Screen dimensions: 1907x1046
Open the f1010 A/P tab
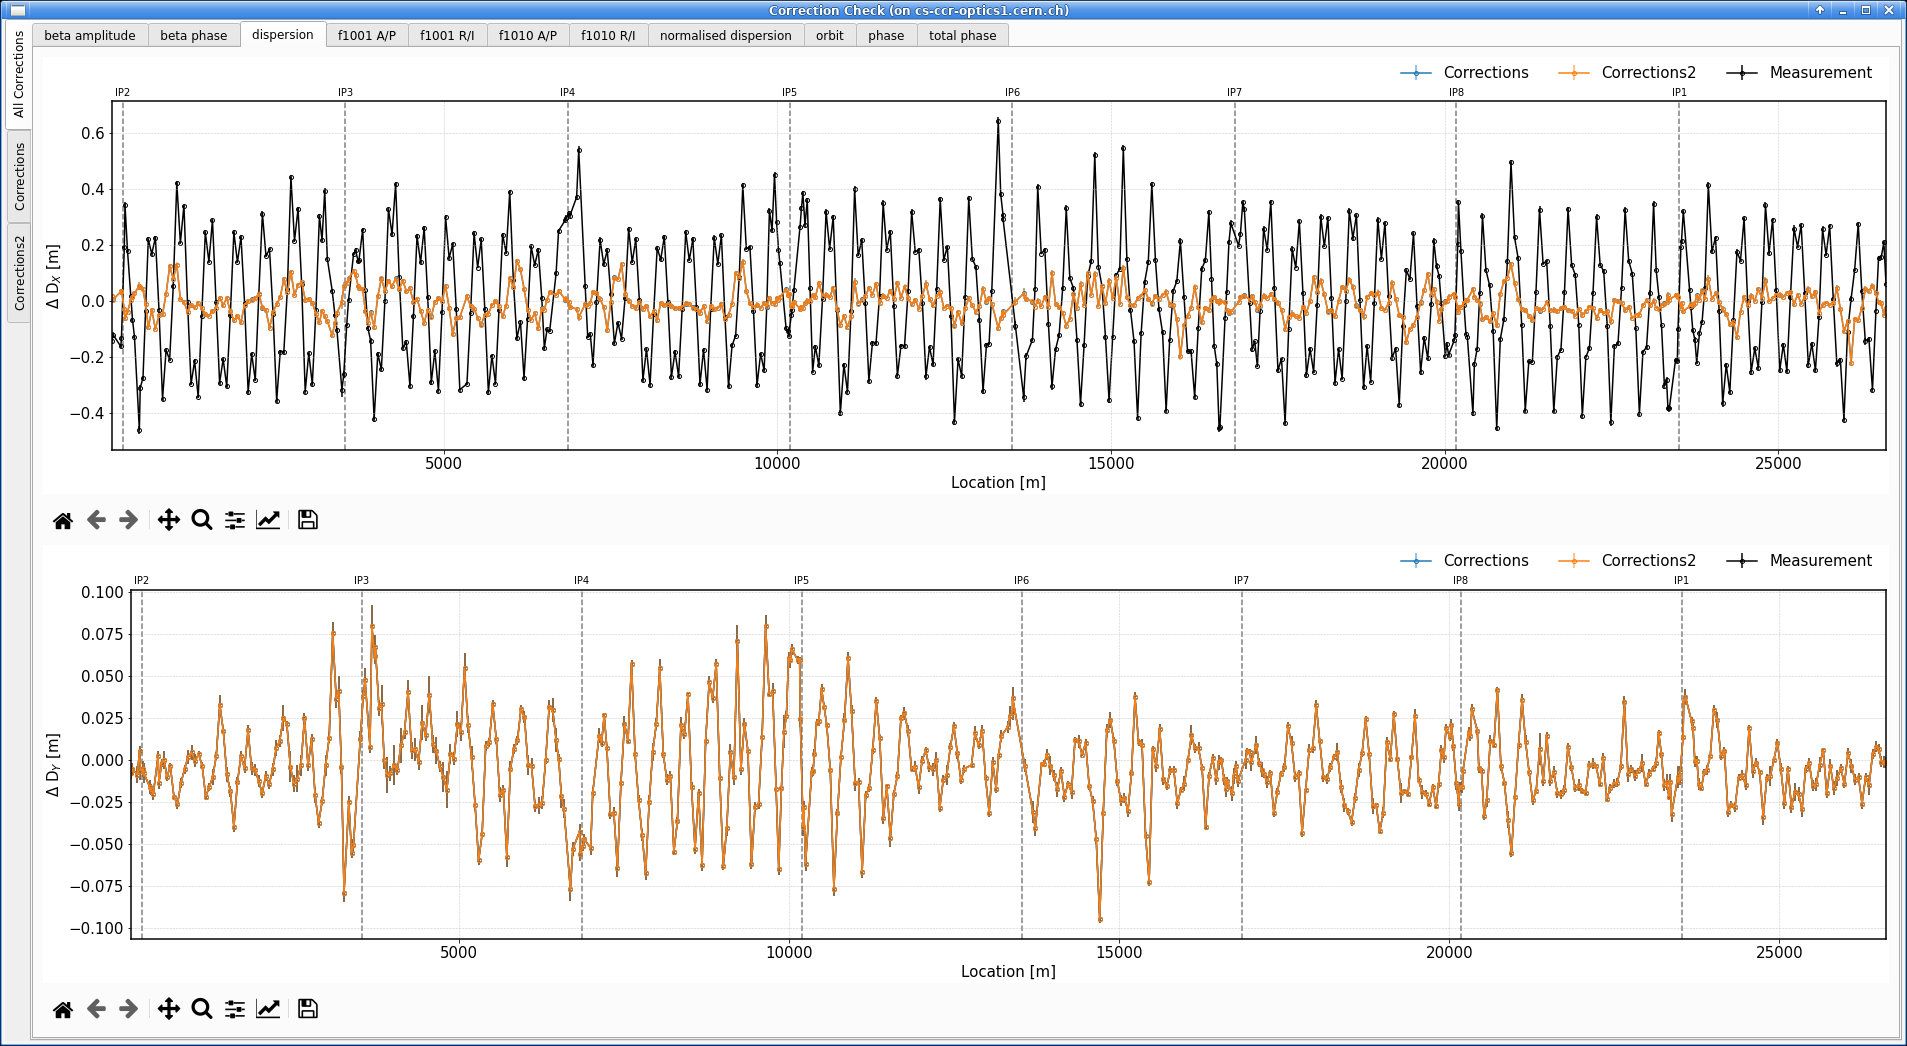(x=528, y=35)
